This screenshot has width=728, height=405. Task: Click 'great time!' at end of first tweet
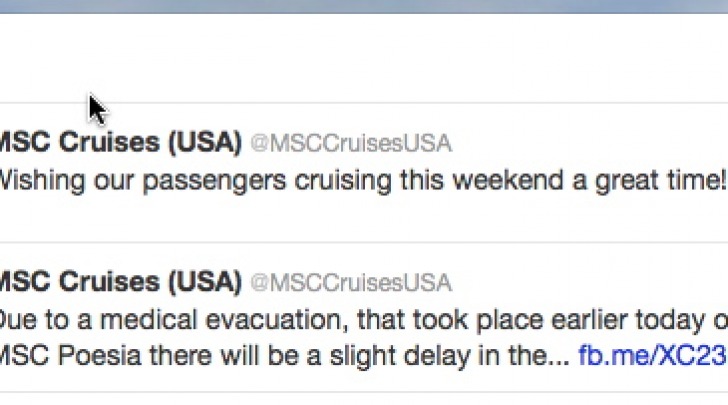click(x=661, y=181)
